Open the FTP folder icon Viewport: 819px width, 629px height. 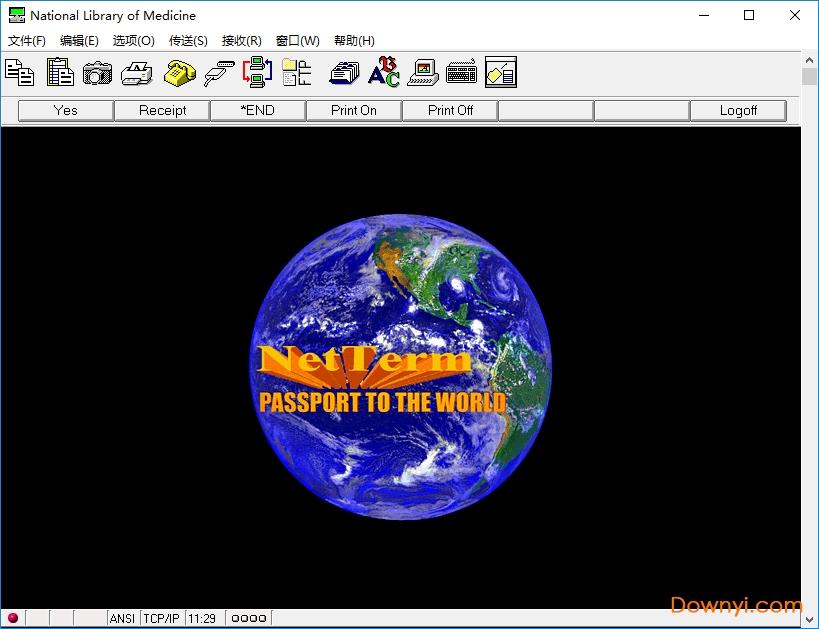[x=297, y=73]
